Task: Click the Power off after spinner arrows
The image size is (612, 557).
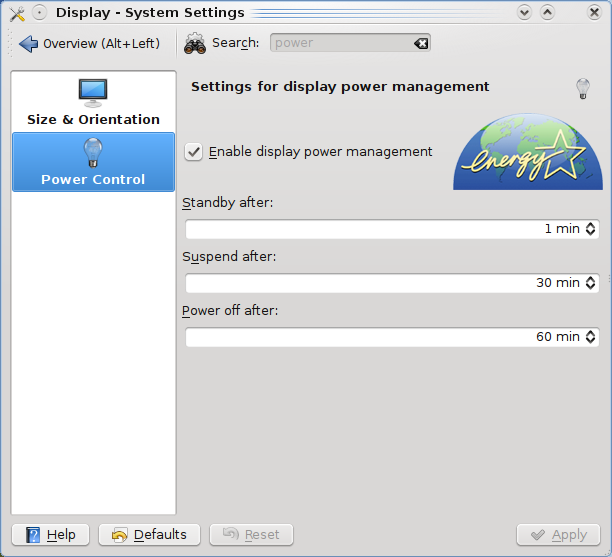Action: [x=590, y=337]
